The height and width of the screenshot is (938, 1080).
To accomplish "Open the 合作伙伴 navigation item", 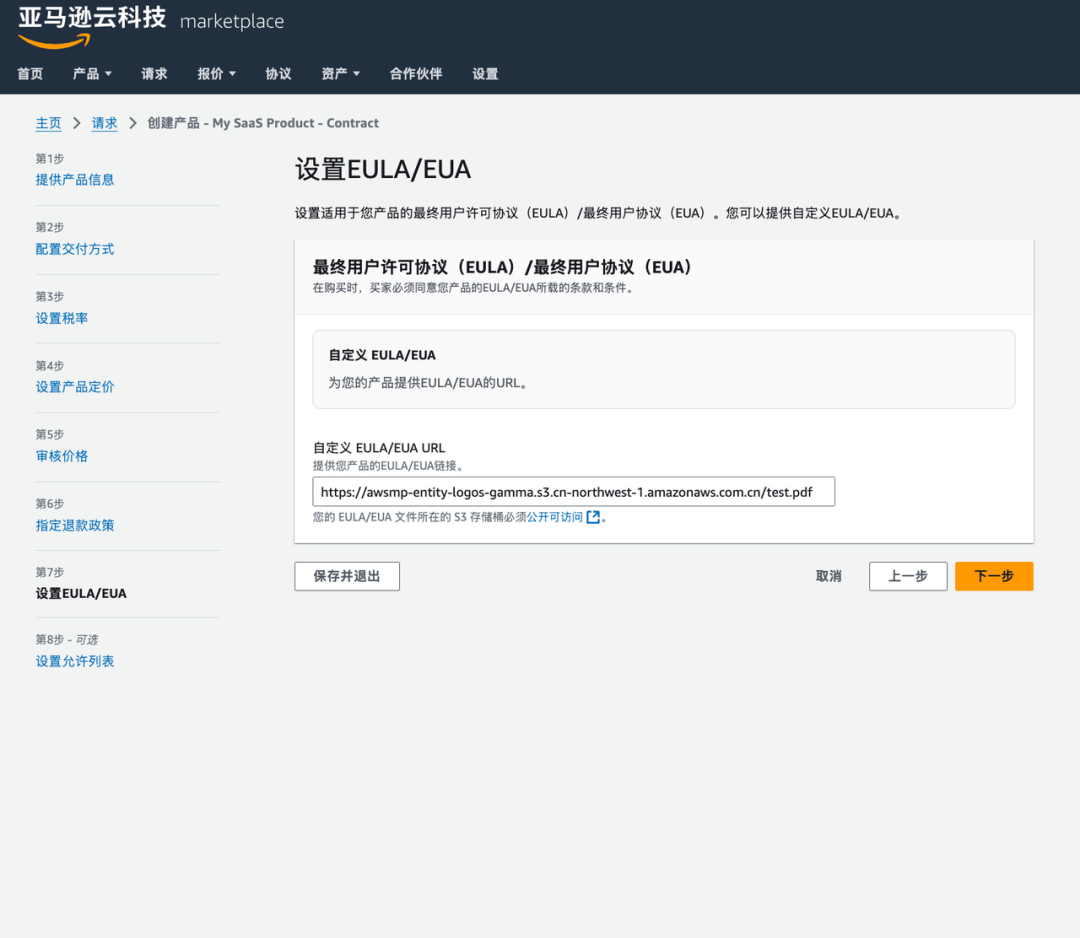I will coord(415,73).
